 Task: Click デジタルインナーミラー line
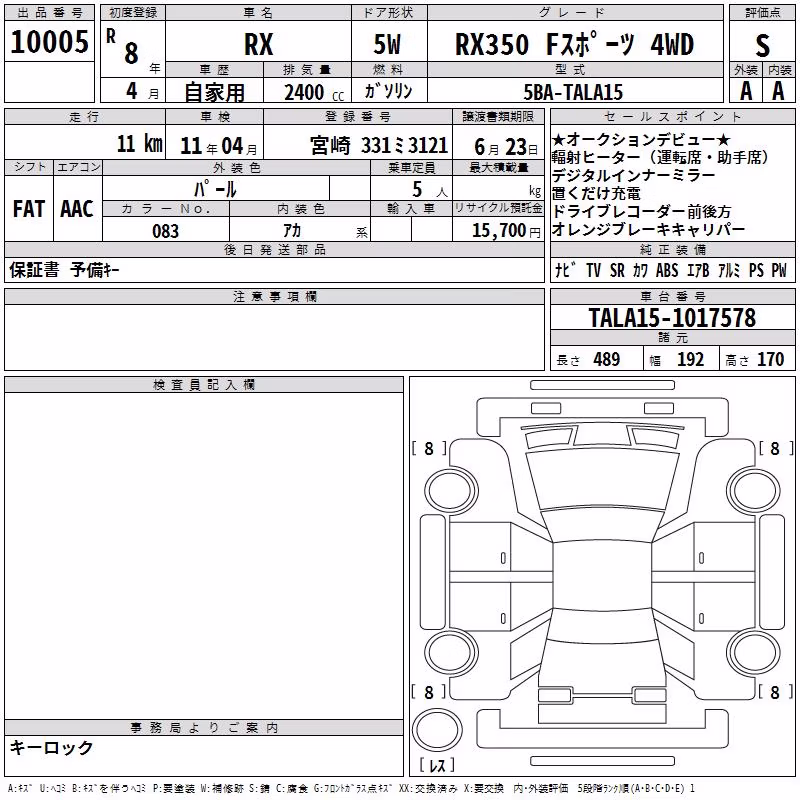(634, 176)
